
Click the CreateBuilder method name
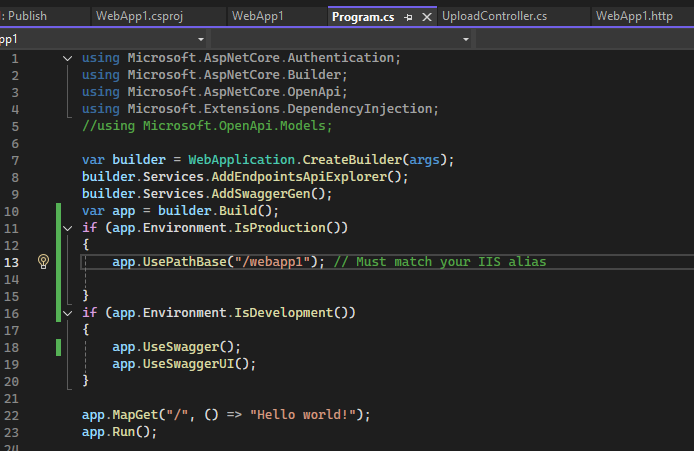(352, 159)
